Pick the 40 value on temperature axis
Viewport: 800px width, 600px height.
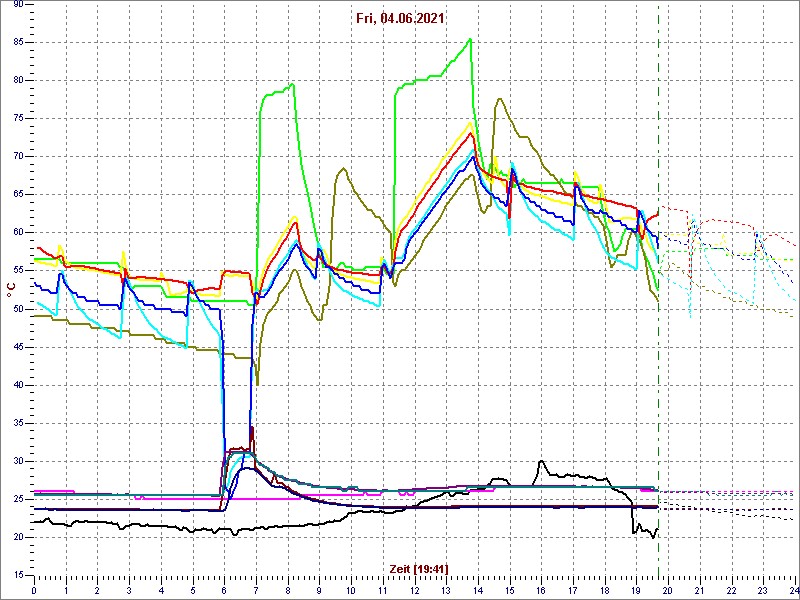[x=18, y=385]
